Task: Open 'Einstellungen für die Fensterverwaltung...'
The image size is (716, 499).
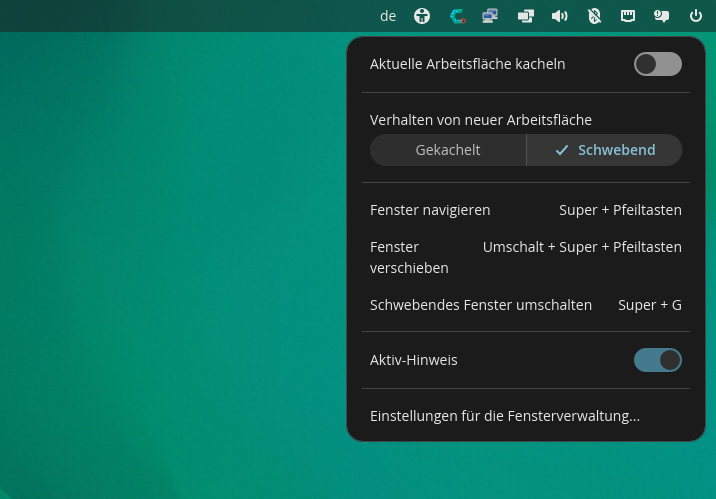Action: tap(505, 416)
